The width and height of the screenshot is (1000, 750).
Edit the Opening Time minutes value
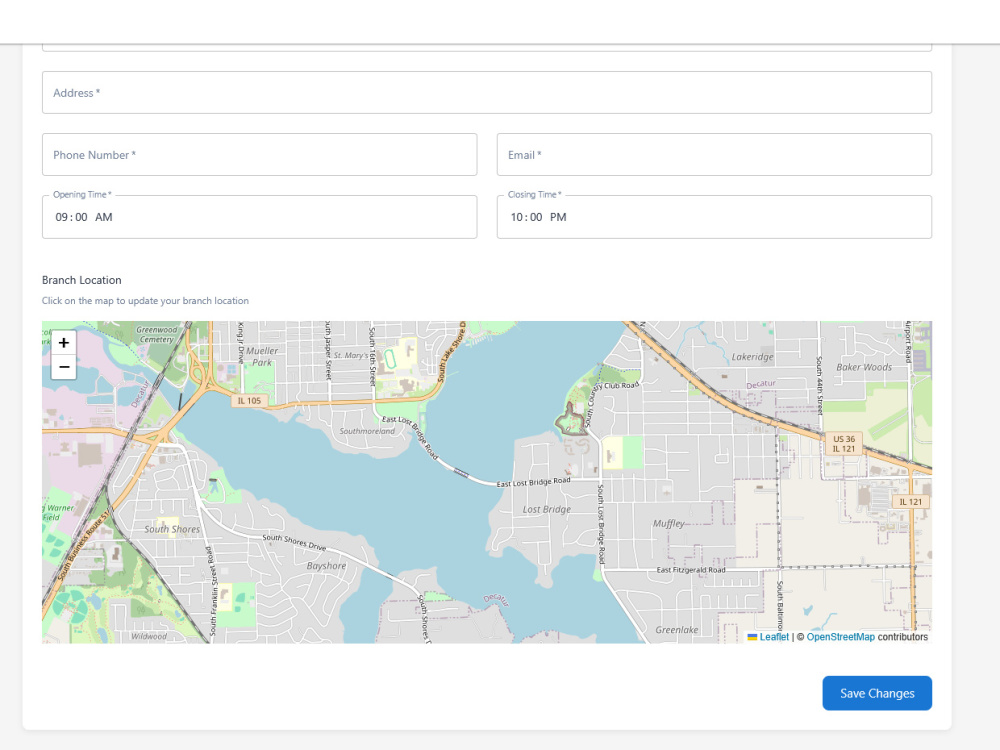click(x=81, y=217)
